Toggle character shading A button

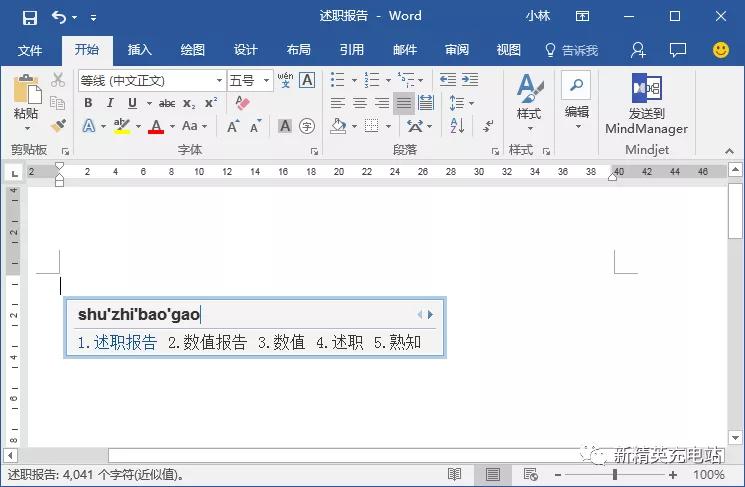[x=285, y=126]
